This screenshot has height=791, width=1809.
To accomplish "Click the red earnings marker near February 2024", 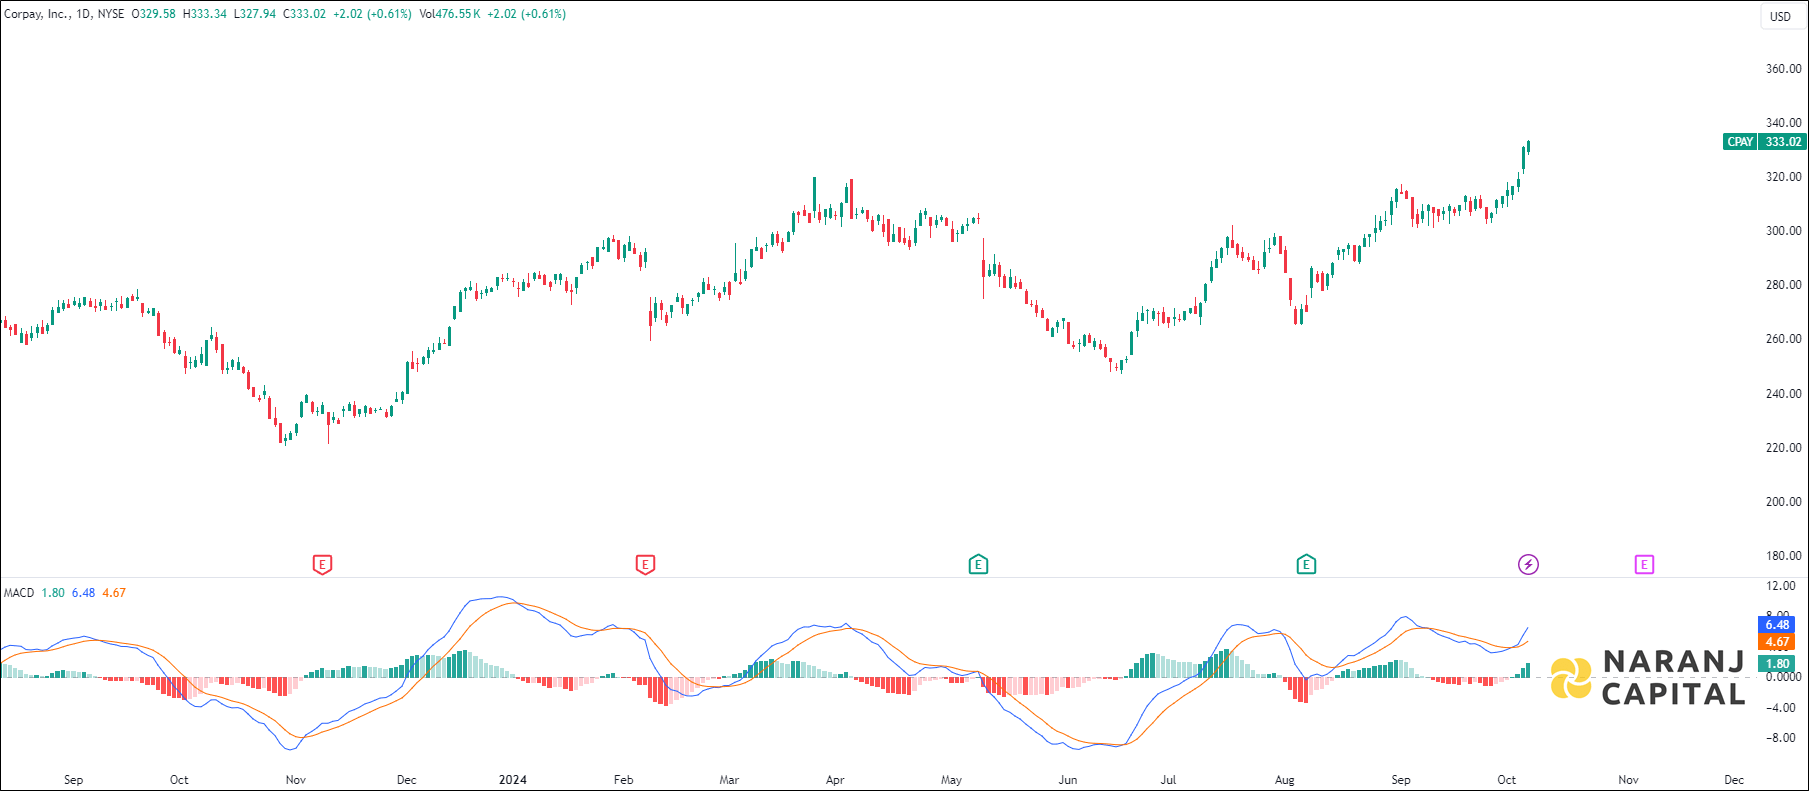I will pyautogui.click(x=645, y=565).
